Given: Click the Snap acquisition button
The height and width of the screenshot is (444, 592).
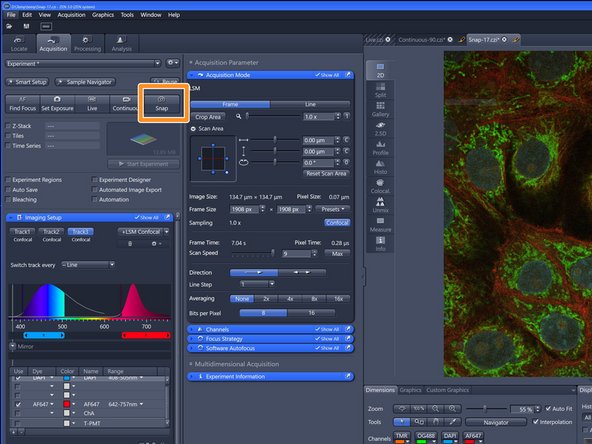Looking at the screenshot, I should coord(162,103).
